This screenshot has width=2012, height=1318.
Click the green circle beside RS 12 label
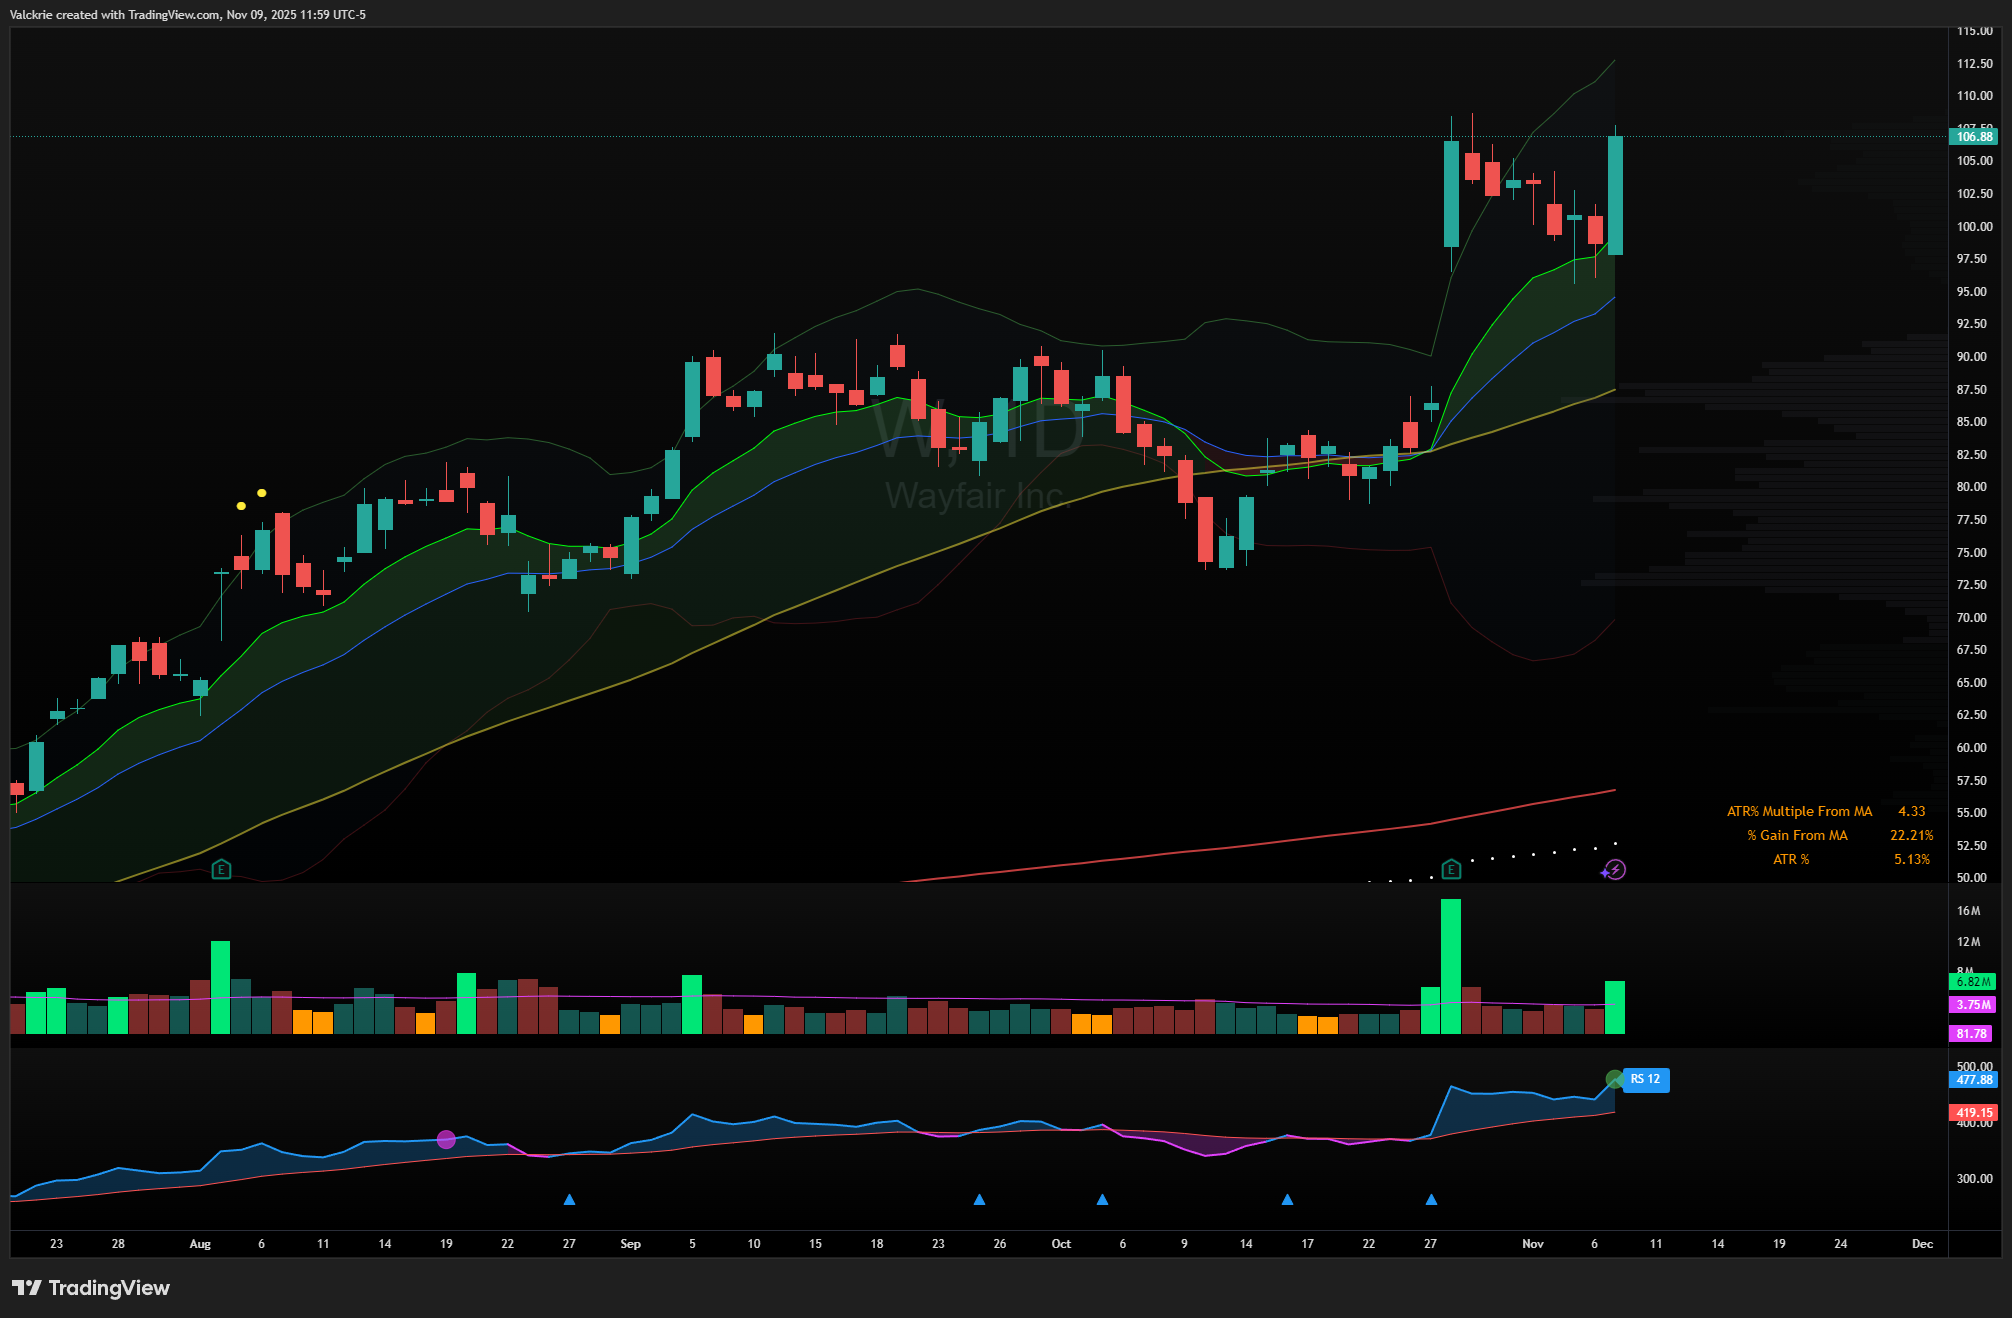[x=1614, y=1079]
